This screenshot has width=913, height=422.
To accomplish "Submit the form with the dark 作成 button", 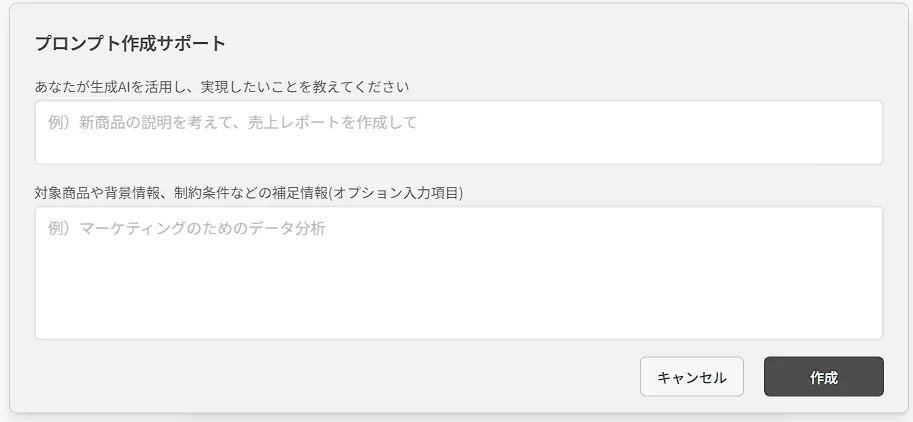I will coord(823,377).
